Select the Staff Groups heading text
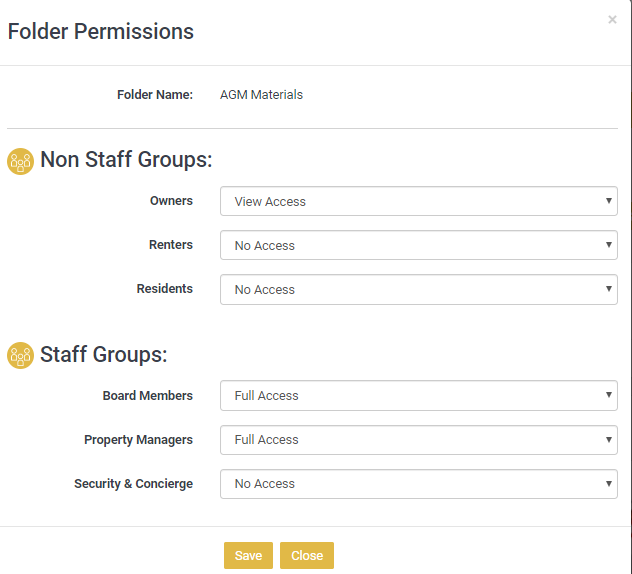 103,354
